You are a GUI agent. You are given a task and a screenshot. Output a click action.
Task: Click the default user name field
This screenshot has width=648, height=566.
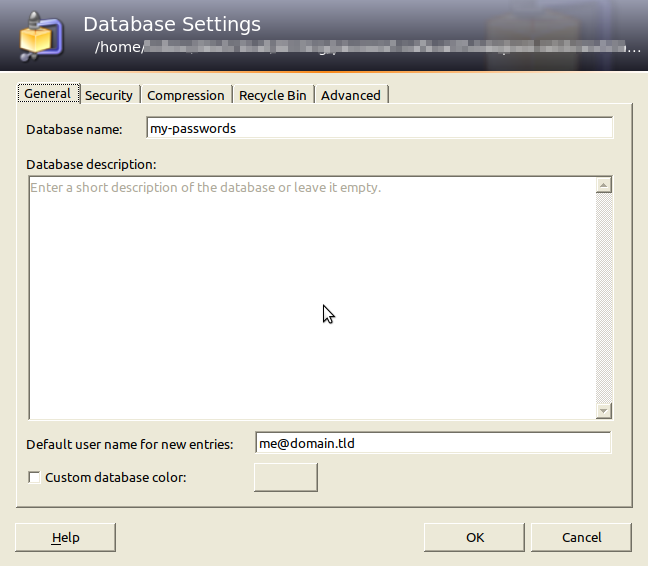(x=432, y=443)
